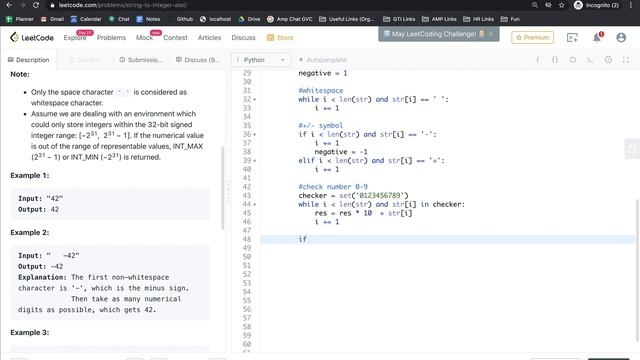
Task: Reload the page with refresh icon
Action: (x=36, y=5)
